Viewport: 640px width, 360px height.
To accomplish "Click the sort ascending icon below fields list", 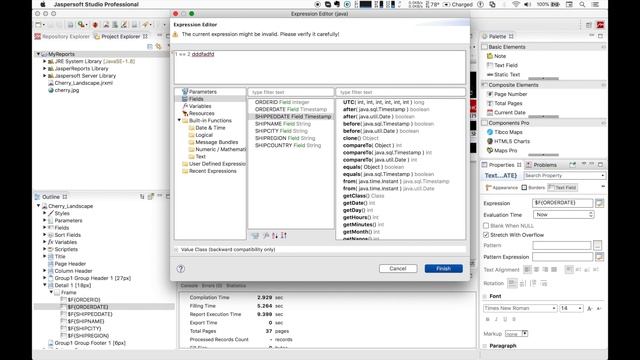I will [x=275, y=236].
